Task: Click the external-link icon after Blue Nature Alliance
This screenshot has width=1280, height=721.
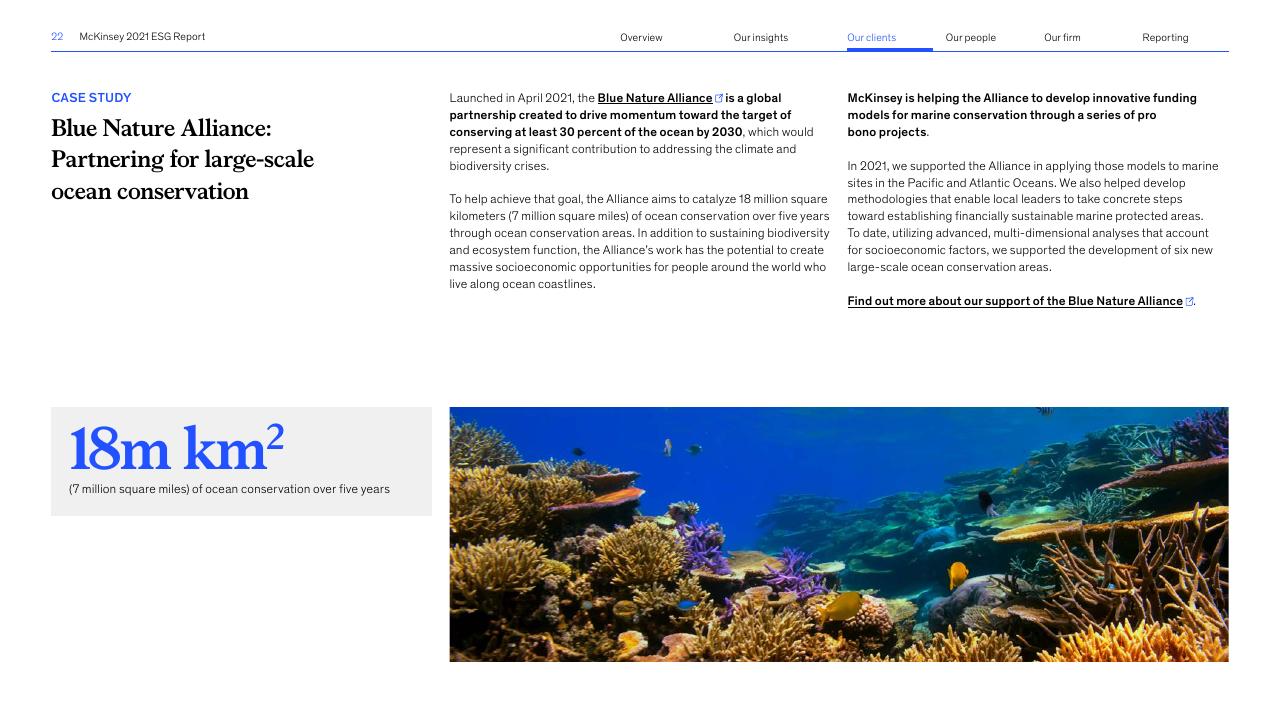Action: click(719, 98)
